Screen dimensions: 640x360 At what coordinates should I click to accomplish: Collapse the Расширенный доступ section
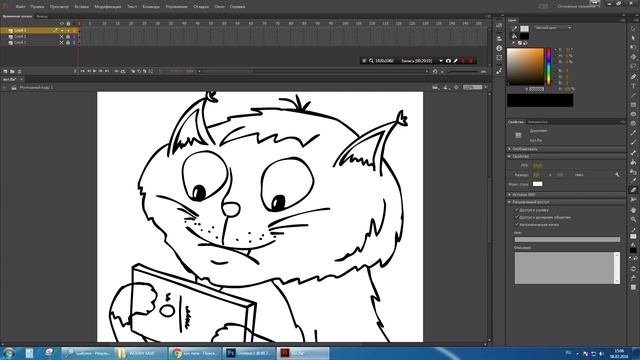pos(509,202)
